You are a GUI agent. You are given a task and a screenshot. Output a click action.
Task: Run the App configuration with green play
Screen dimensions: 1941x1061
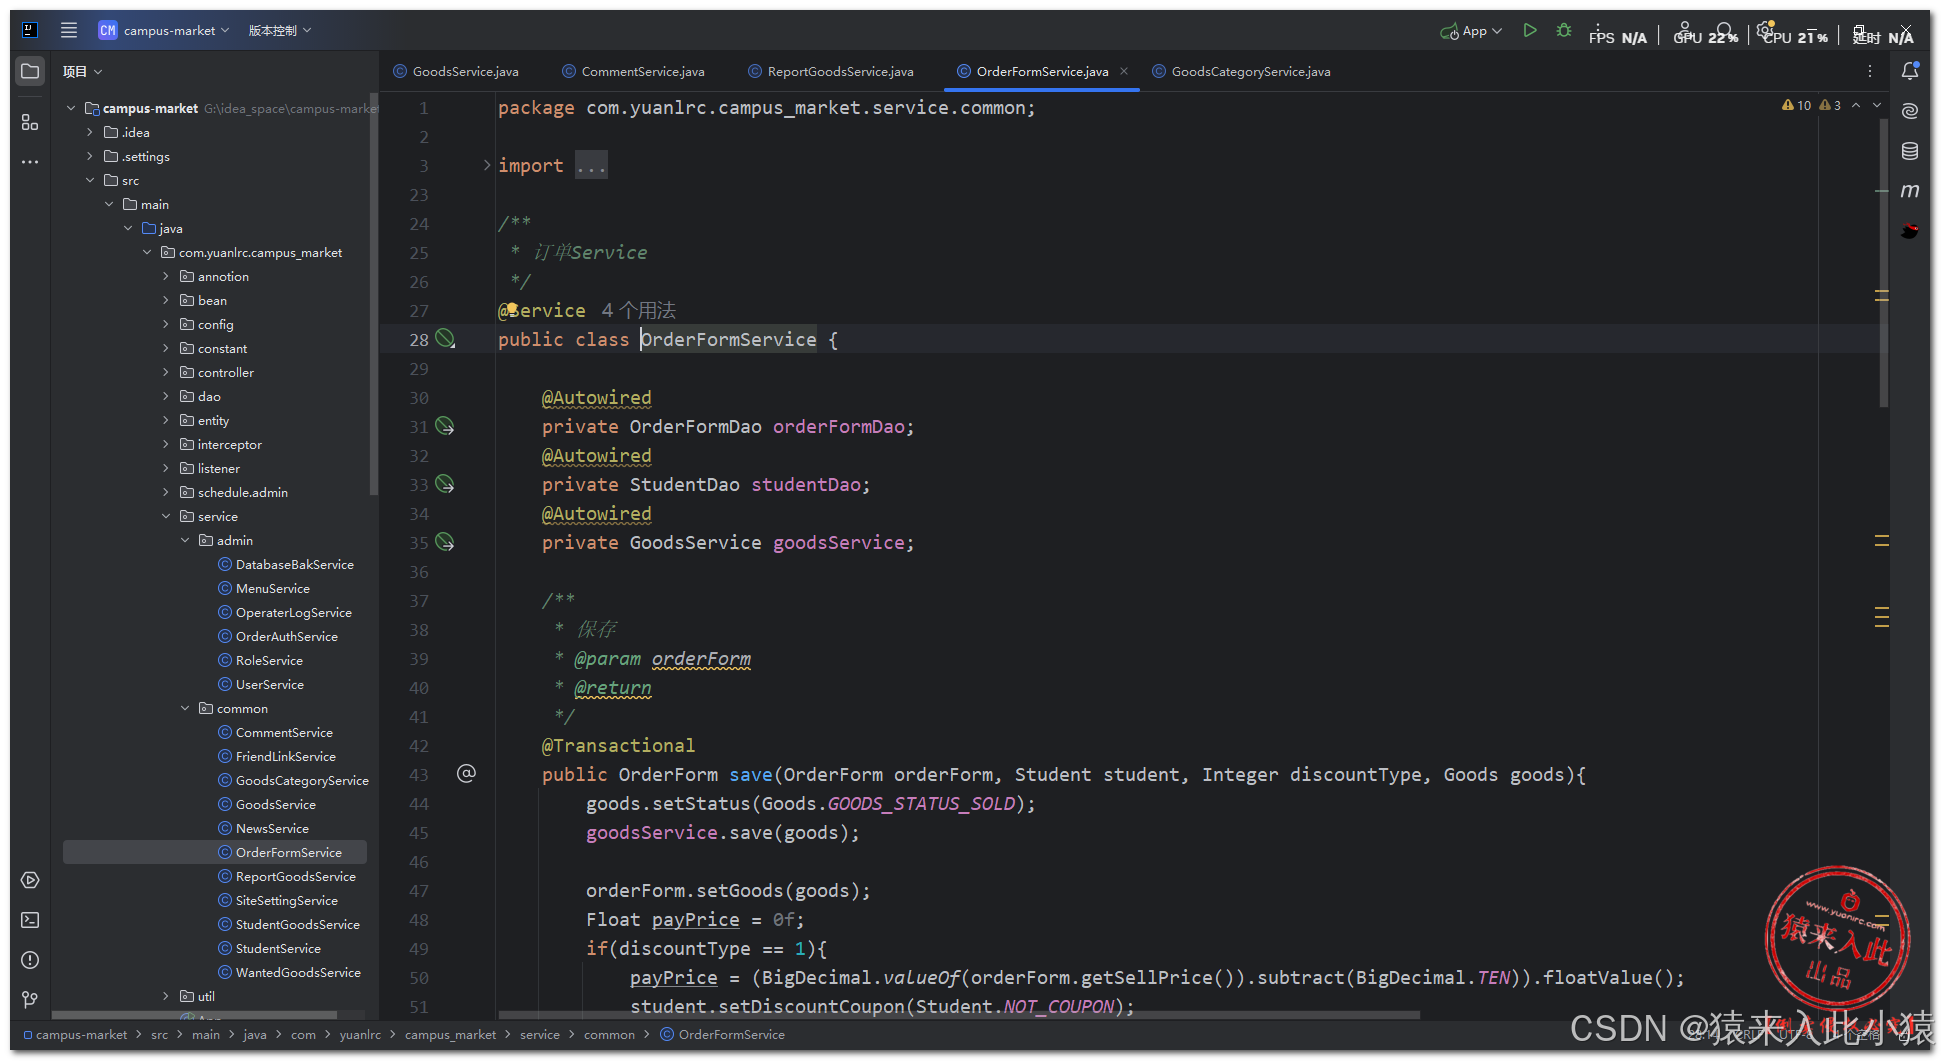[x=1530, y=31]
